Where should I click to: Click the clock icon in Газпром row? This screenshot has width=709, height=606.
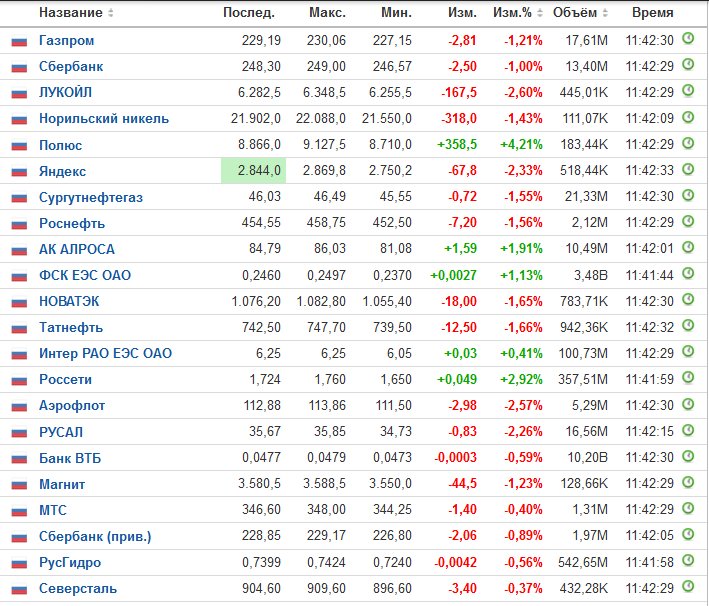coord(688,39)
